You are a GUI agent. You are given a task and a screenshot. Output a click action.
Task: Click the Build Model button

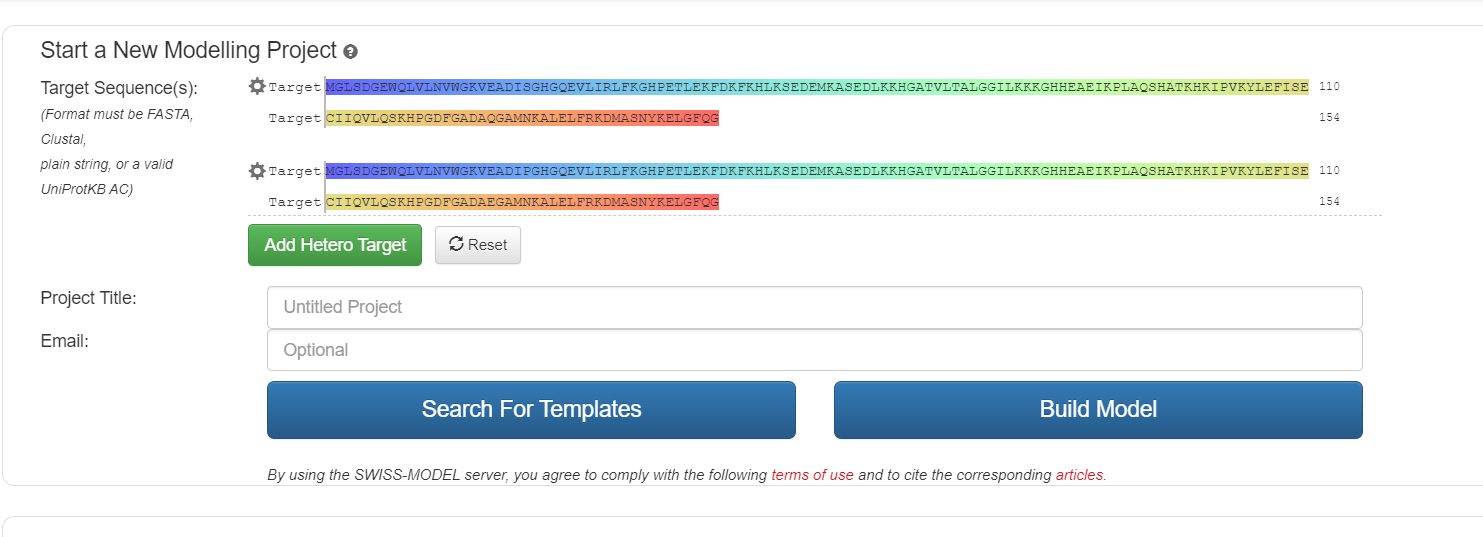pyautogui.click(x=1098, y=409)
